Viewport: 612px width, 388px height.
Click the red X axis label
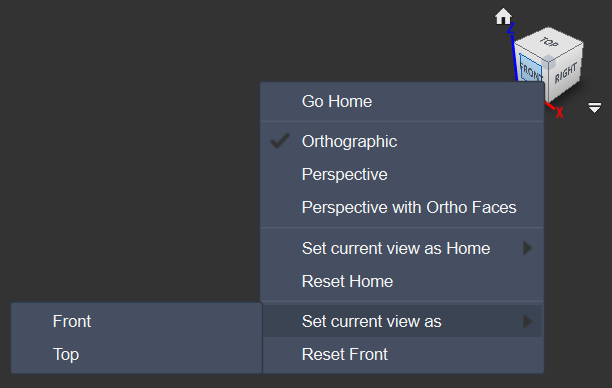click(x=559, y=113)
